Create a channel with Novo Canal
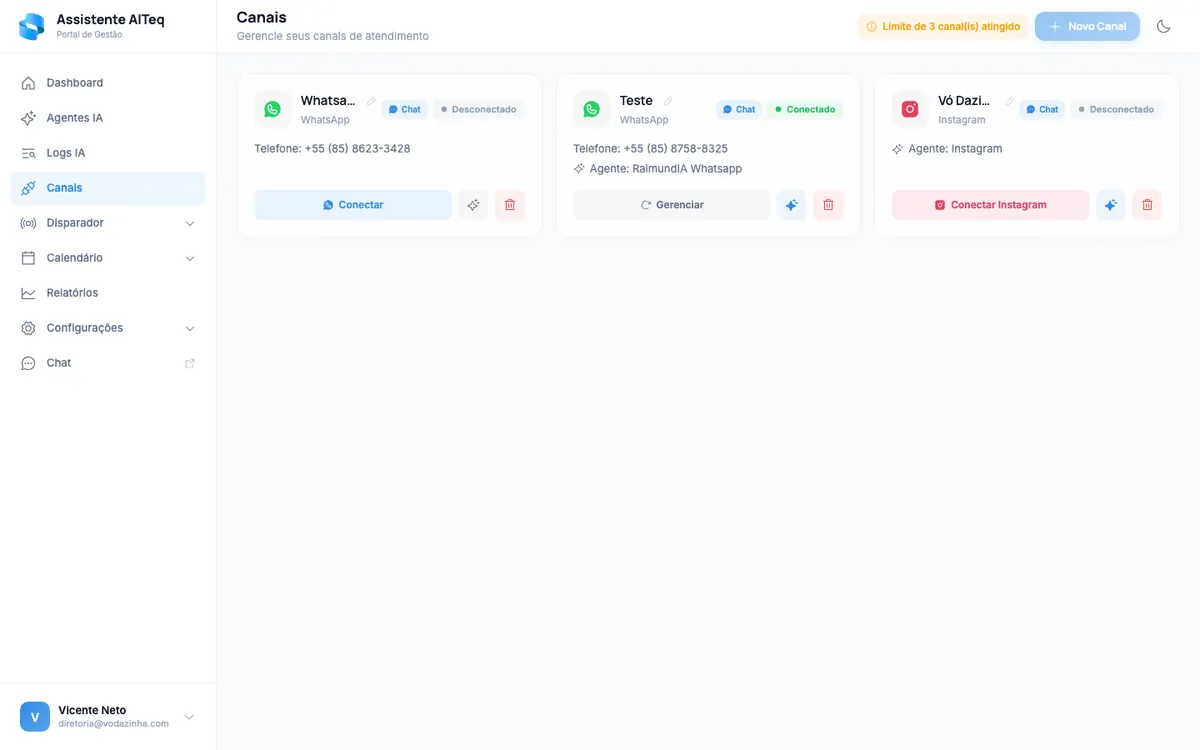This screenshot has width=1200, height=750. tap(1087, 26)
